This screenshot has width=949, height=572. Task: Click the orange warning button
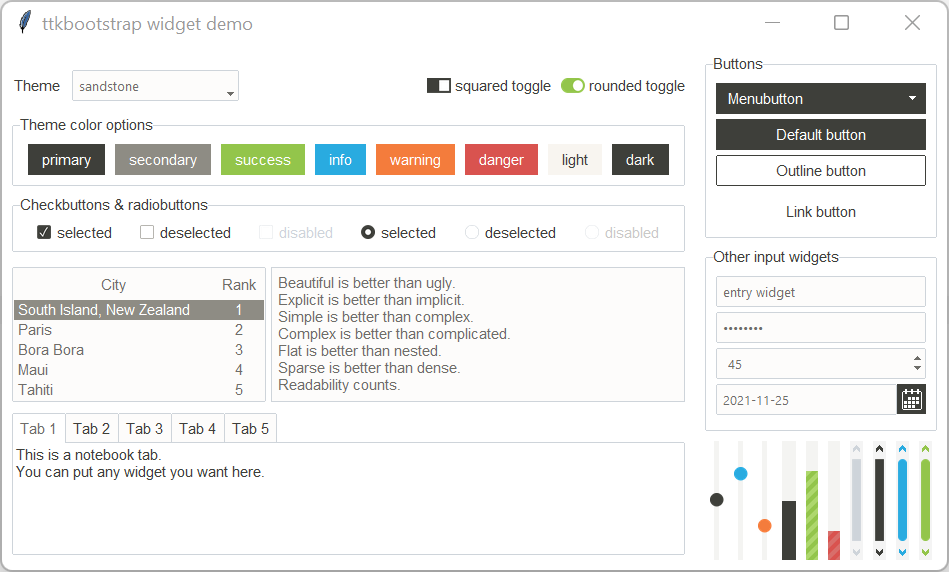pyautogui.click(x=415, y=160)
